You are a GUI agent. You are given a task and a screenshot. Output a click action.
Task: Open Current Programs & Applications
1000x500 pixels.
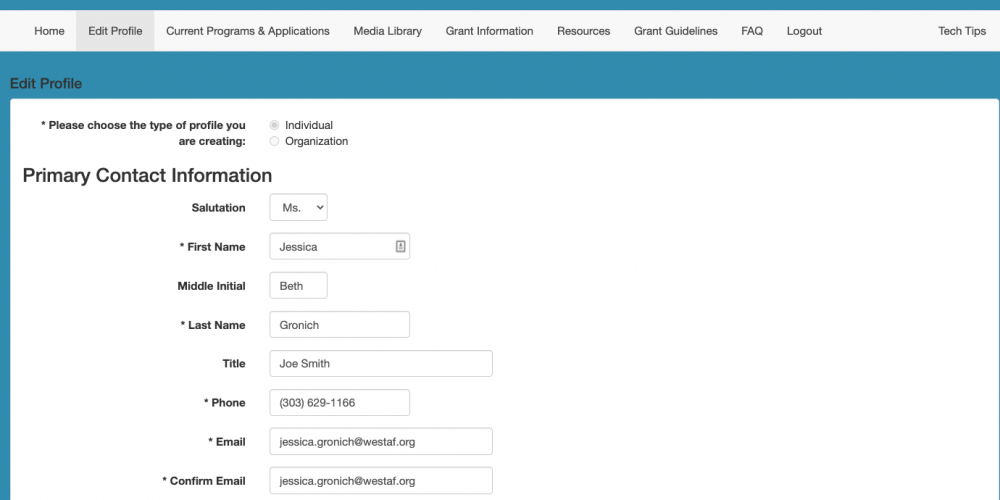click(247, 31)
